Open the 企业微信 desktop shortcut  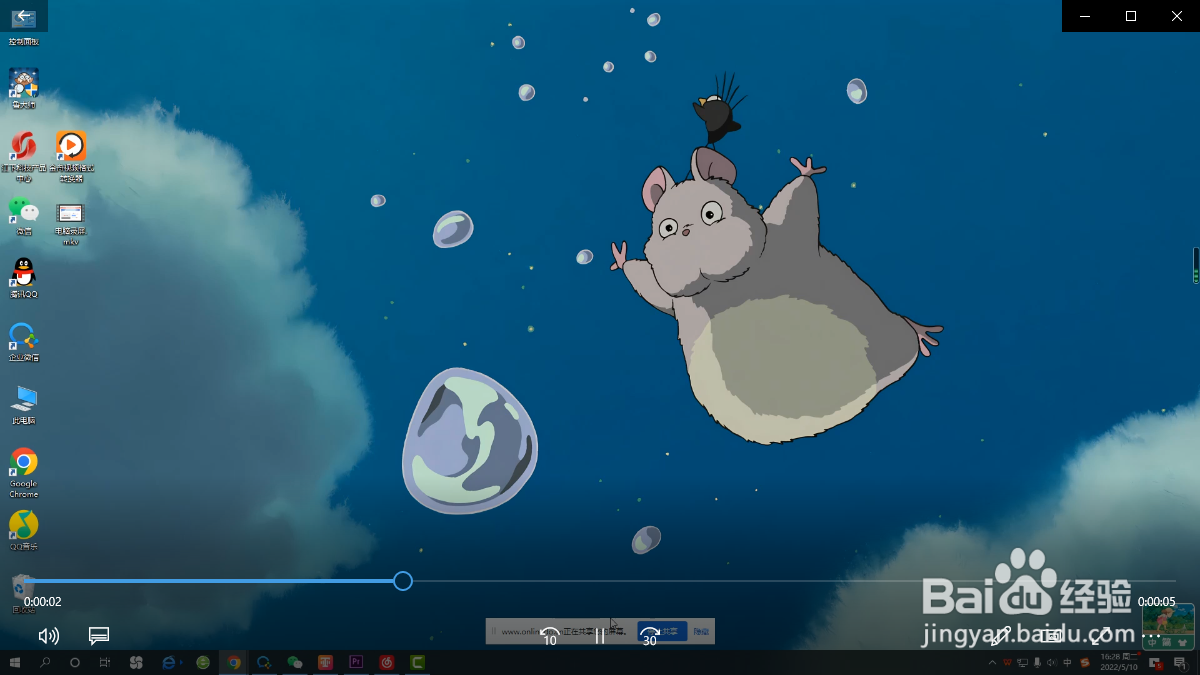click(x=24, y=342)
